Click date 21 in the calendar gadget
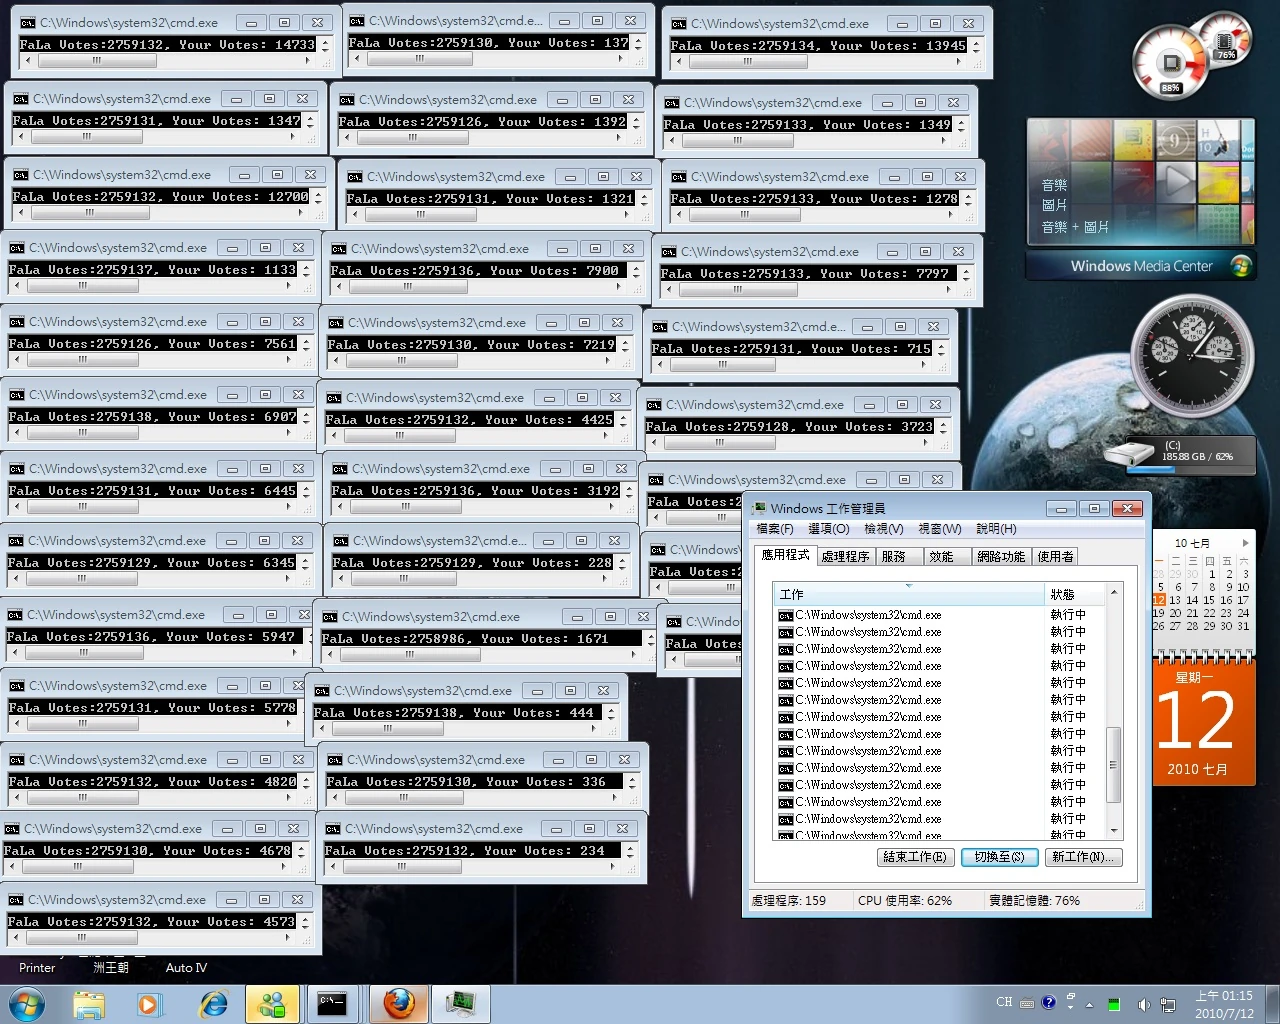 tap(1192, 613)
